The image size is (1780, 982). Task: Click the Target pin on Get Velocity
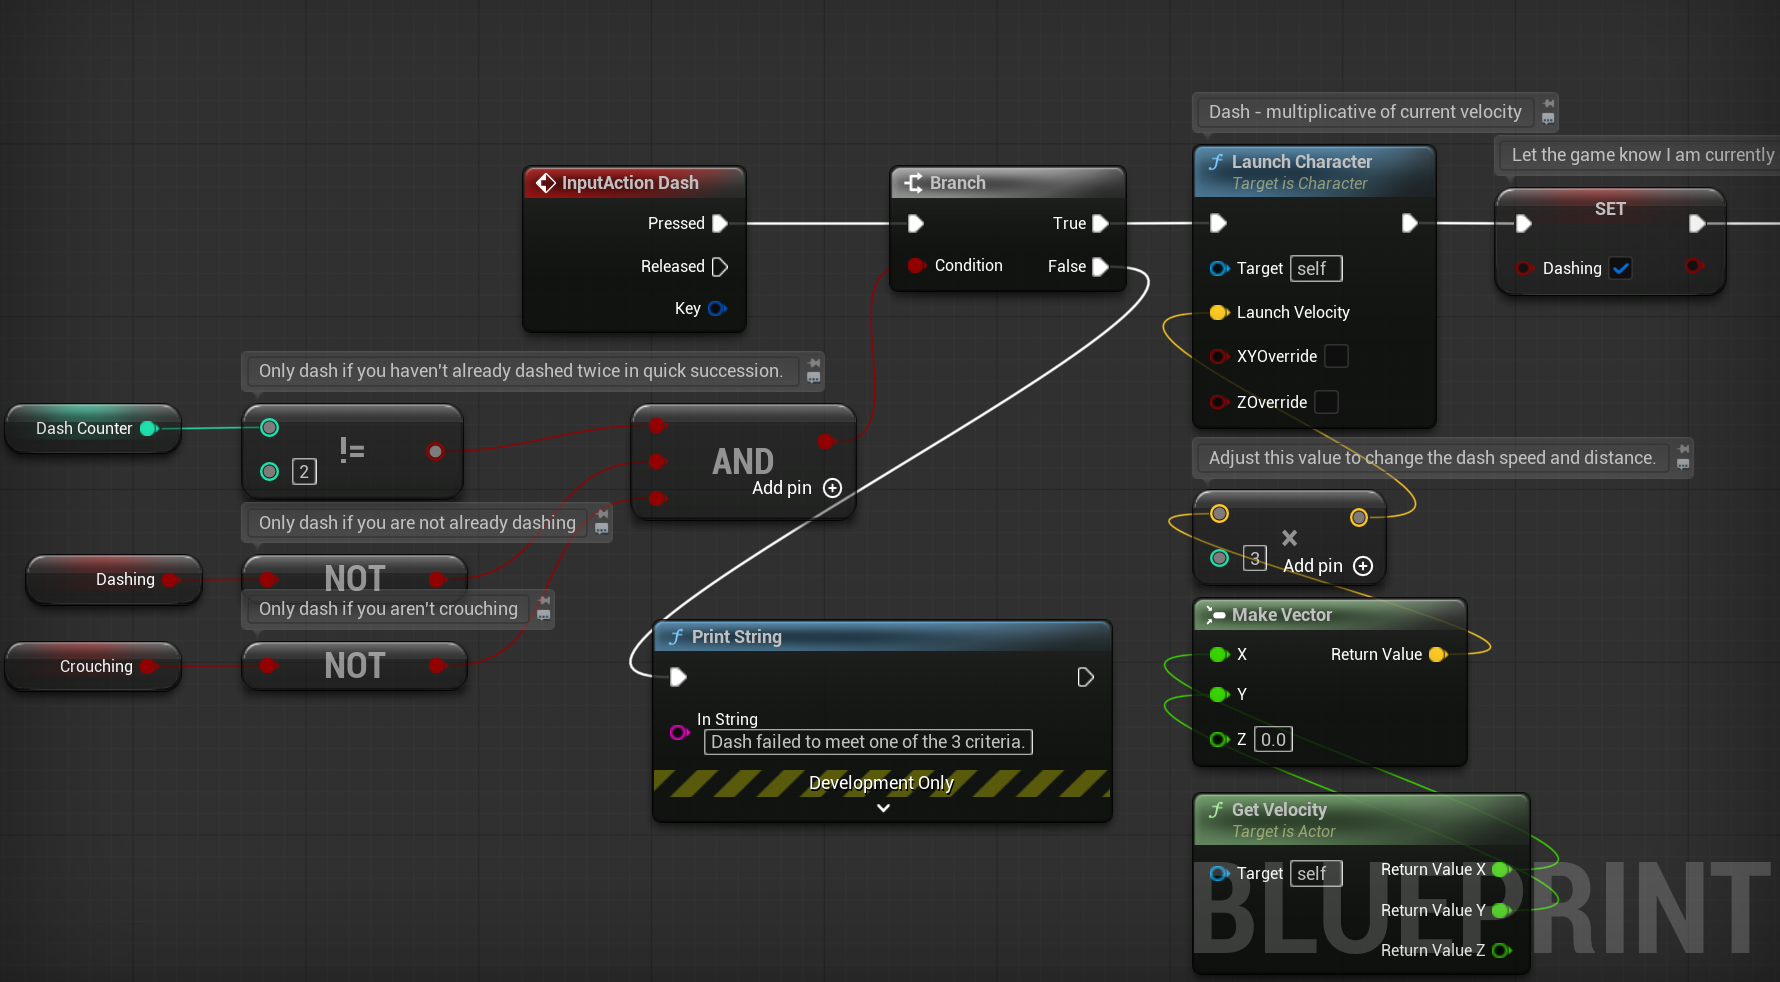click(1219, 873)
